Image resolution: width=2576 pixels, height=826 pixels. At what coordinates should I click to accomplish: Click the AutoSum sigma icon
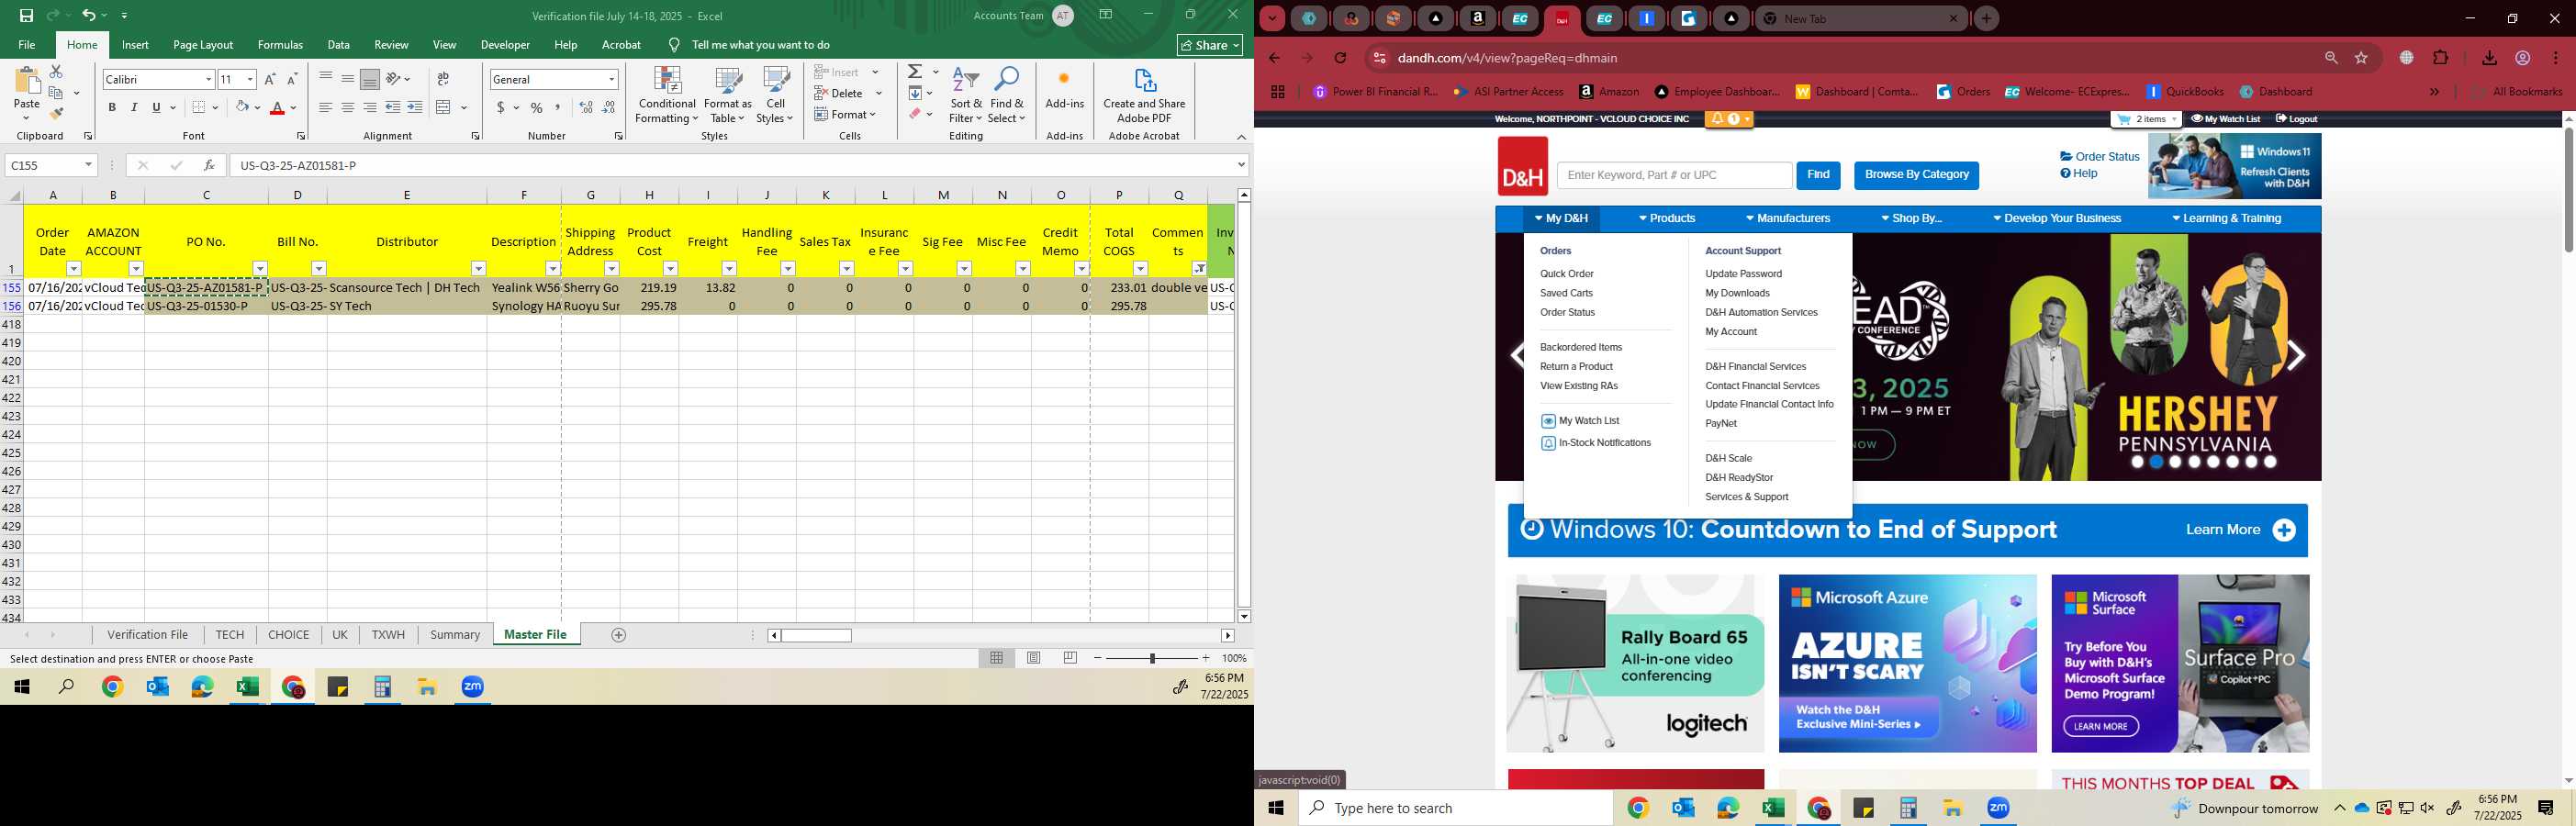click(915, 72)
